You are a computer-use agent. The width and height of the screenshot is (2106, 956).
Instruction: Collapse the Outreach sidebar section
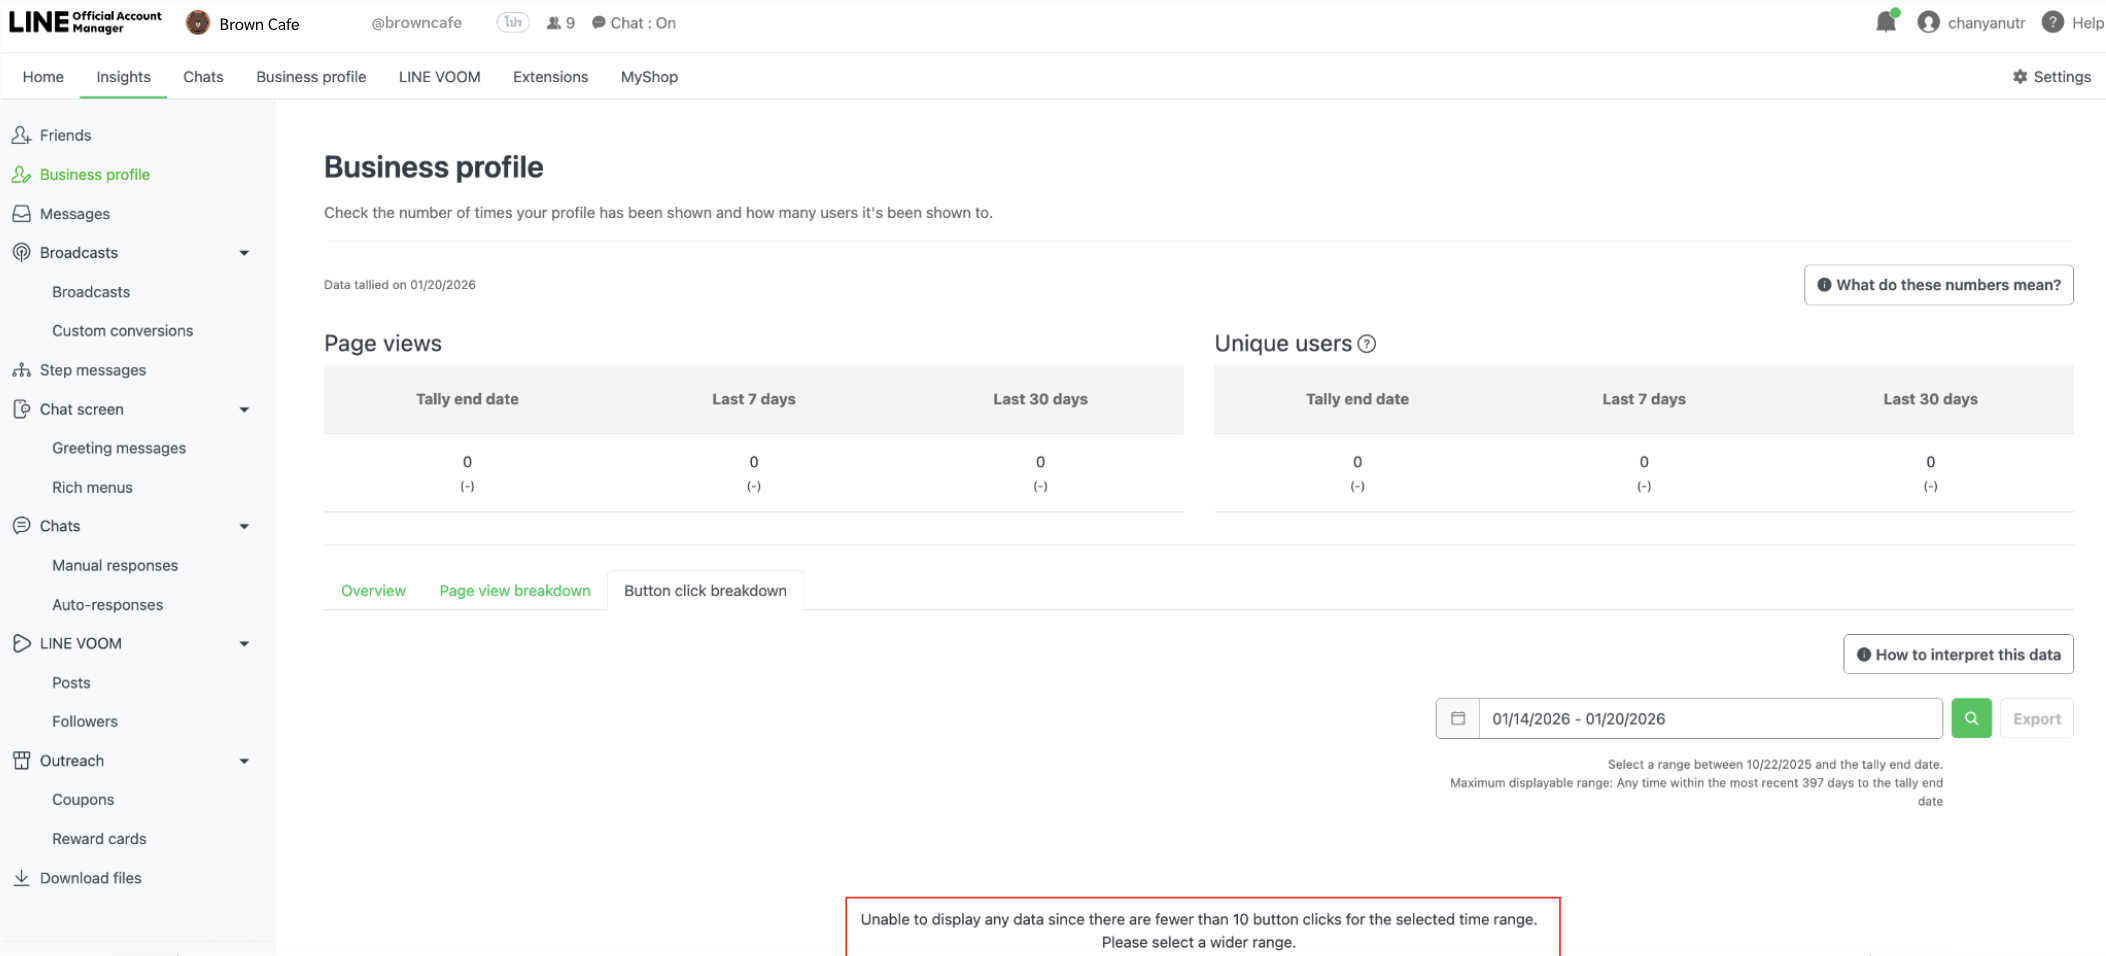point(244,761)
